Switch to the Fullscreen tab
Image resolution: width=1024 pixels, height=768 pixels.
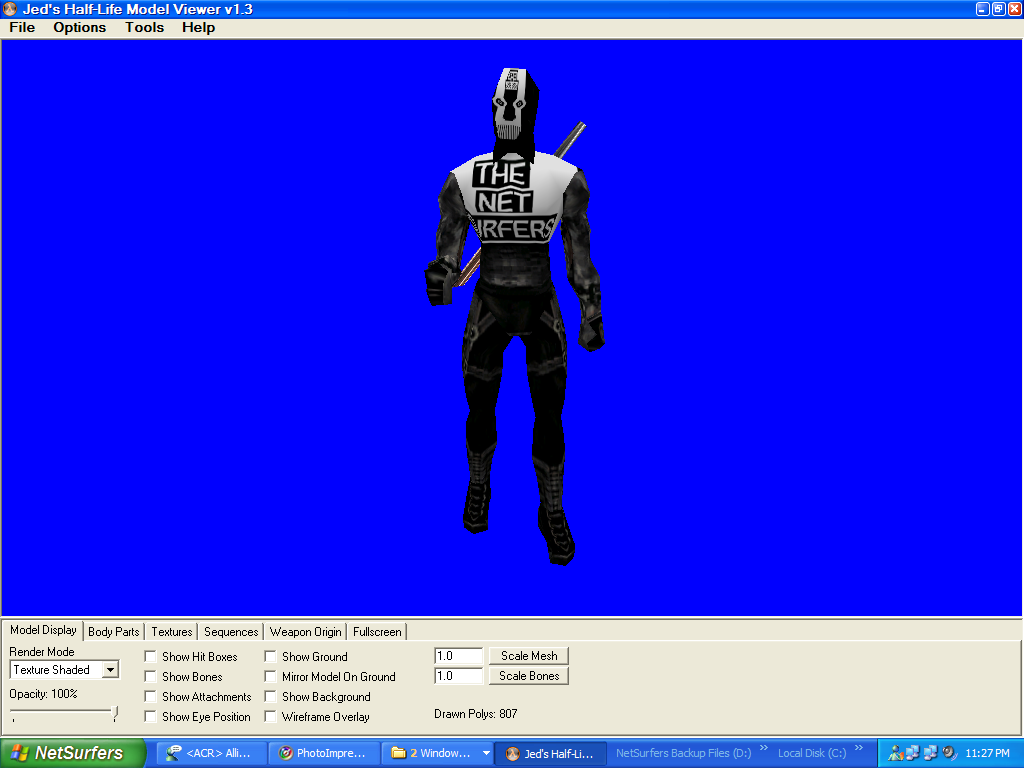point(377,632)
